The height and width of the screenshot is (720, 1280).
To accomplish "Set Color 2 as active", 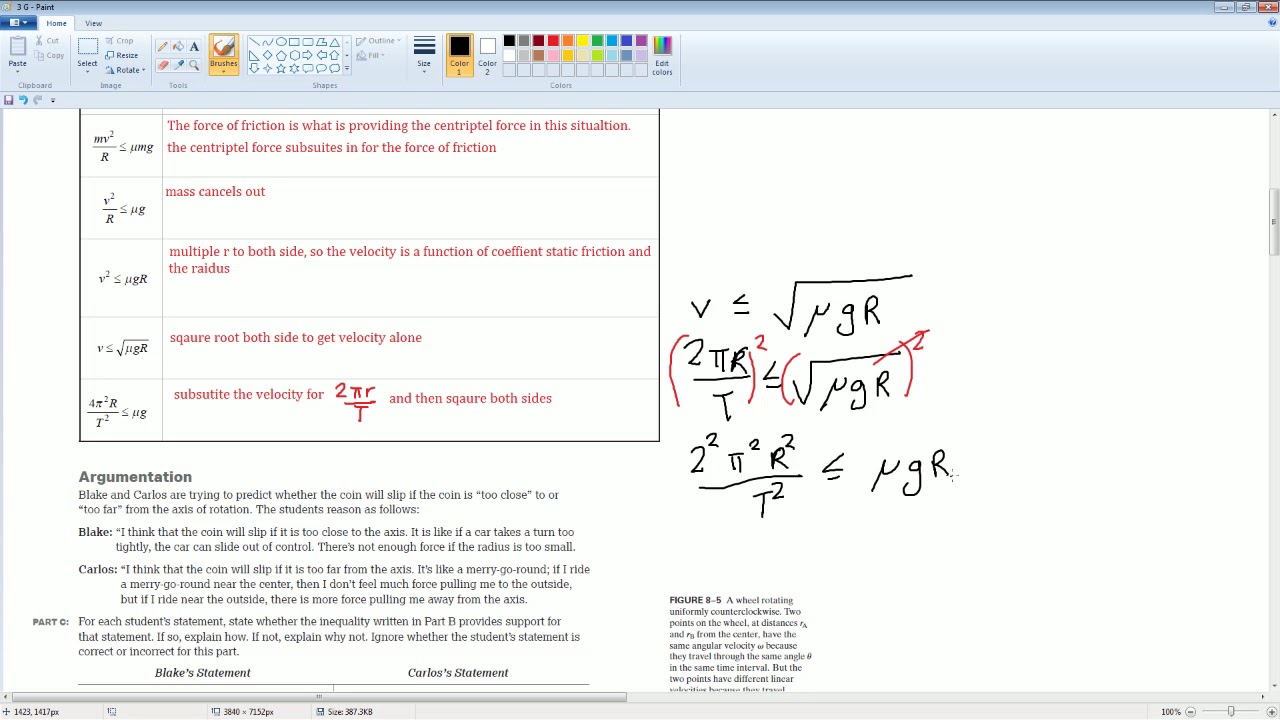I will point(487,56).
